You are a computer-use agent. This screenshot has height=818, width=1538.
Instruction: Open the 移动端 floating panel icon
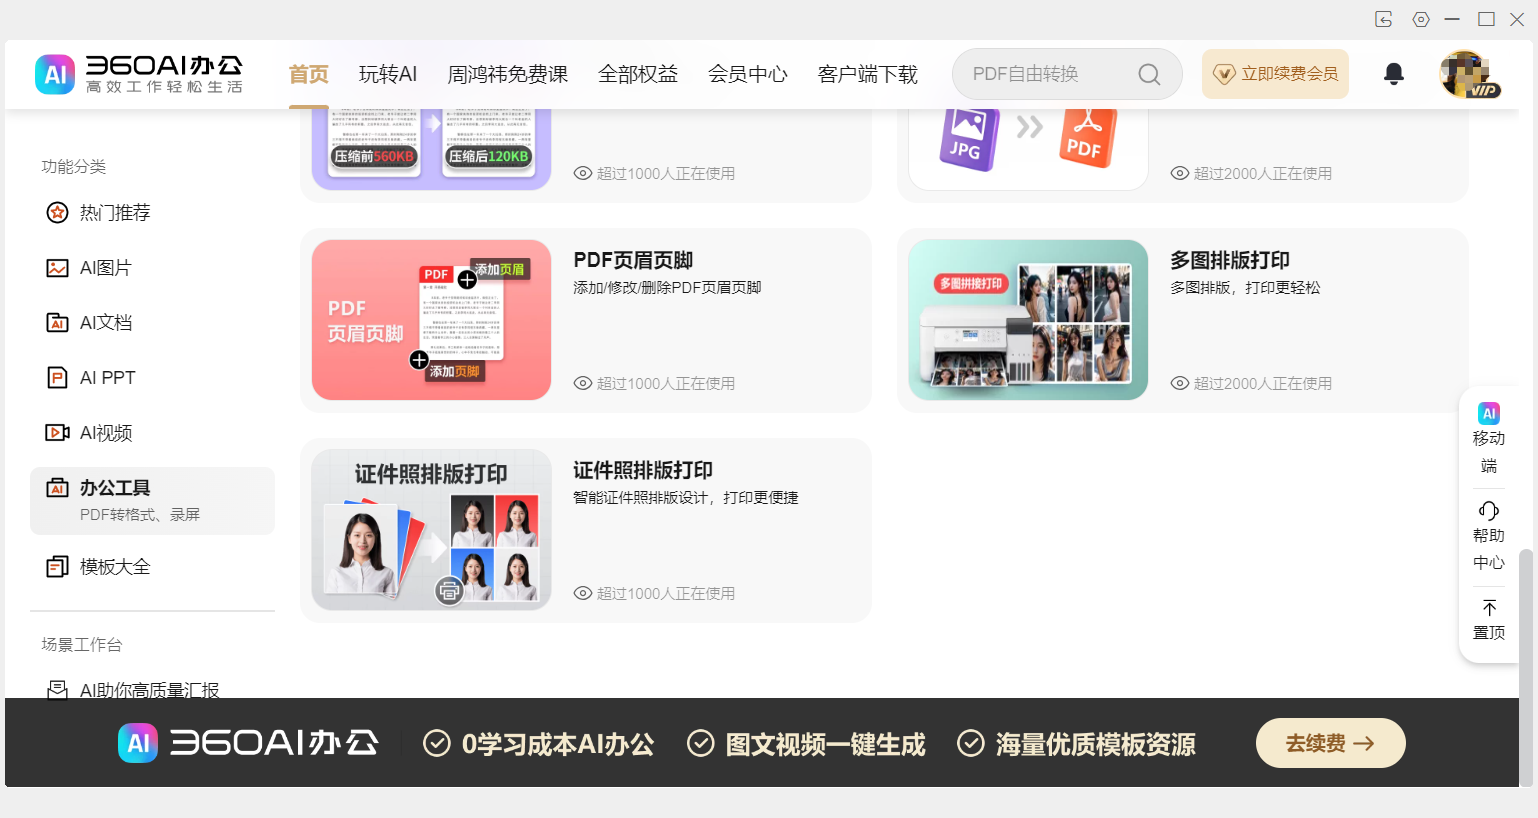coord(1488,413)
